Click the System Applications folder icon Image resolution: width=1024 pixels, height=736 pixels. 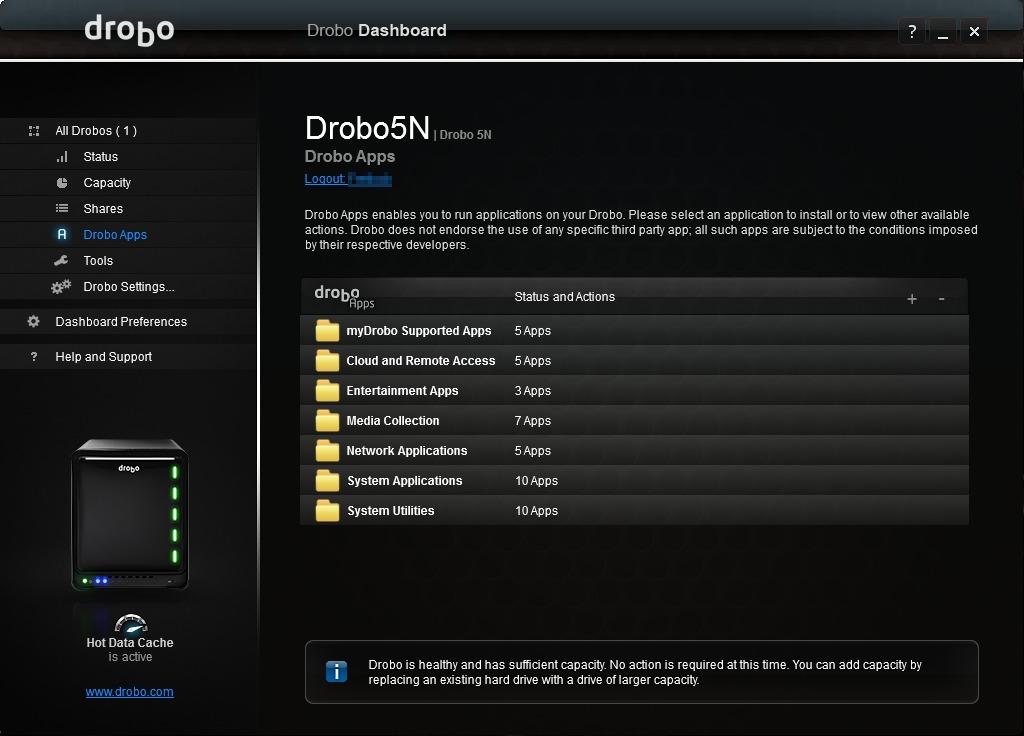327,481
